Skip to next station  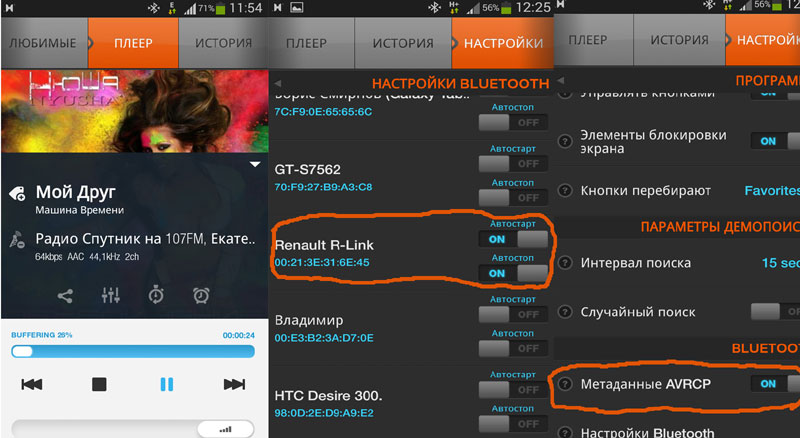pos(234,384)
